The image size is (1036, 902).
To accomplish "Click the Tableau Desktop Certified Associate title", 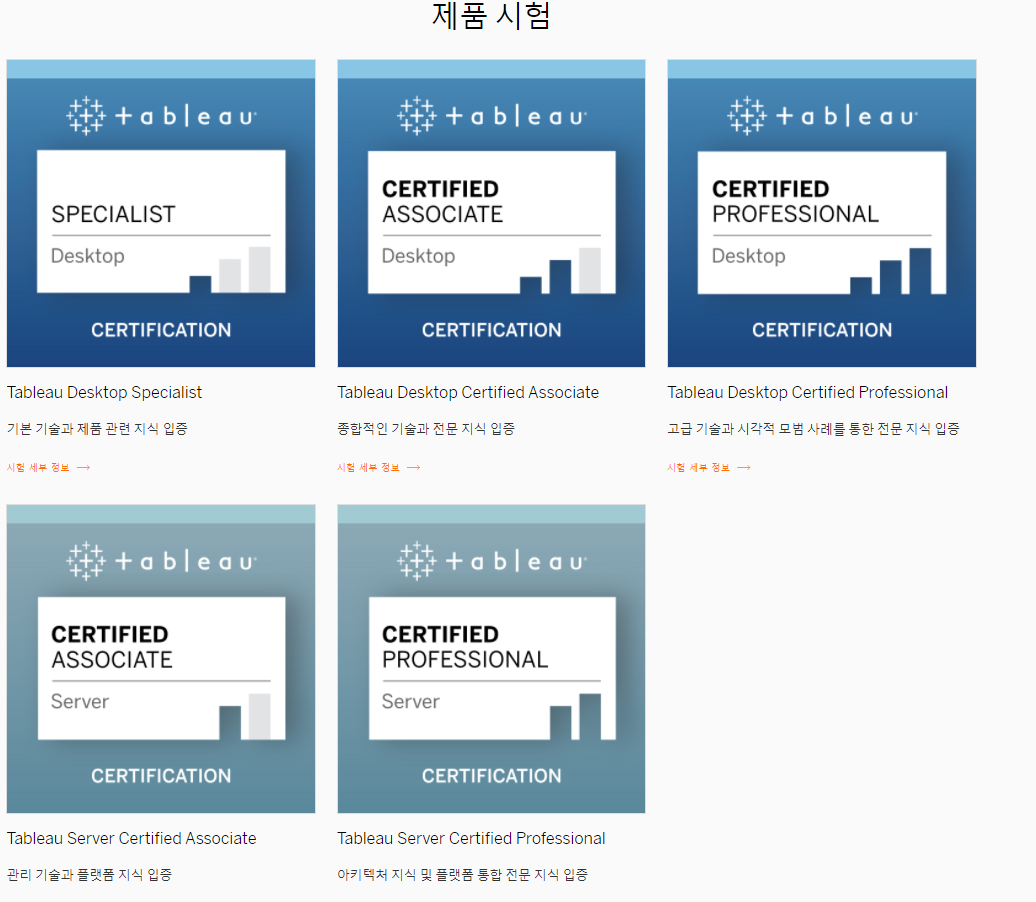I will (468, 393).
